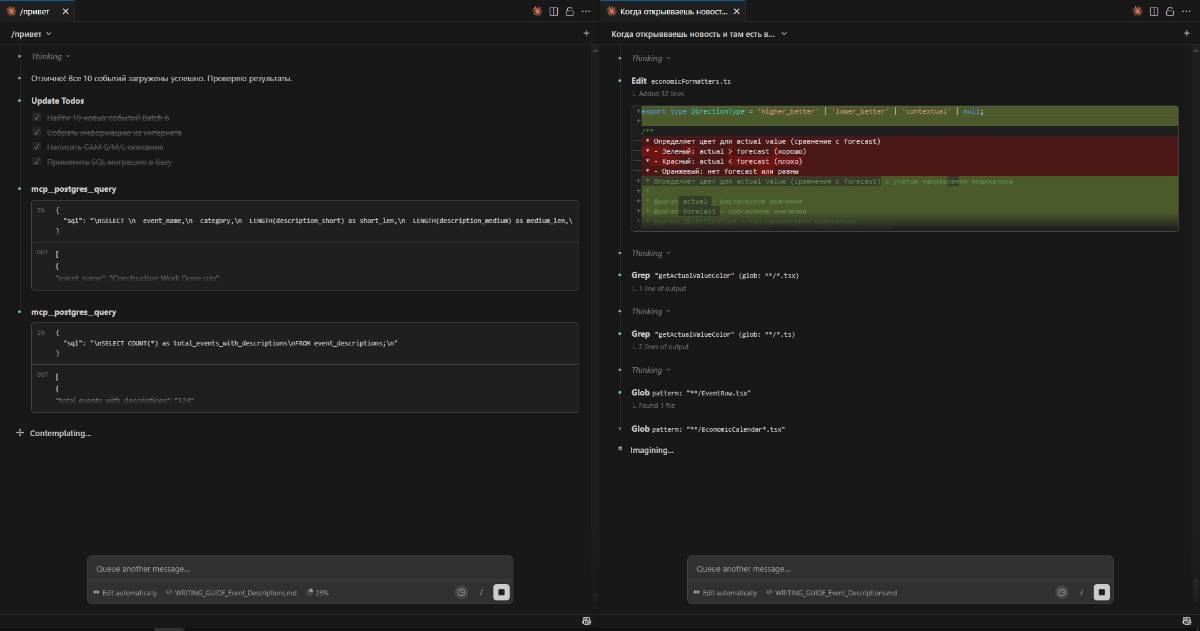The width and height of the screenshot is (1200, 631).
Task: Click slash command button in right input
Action: tap(1081, 592)
